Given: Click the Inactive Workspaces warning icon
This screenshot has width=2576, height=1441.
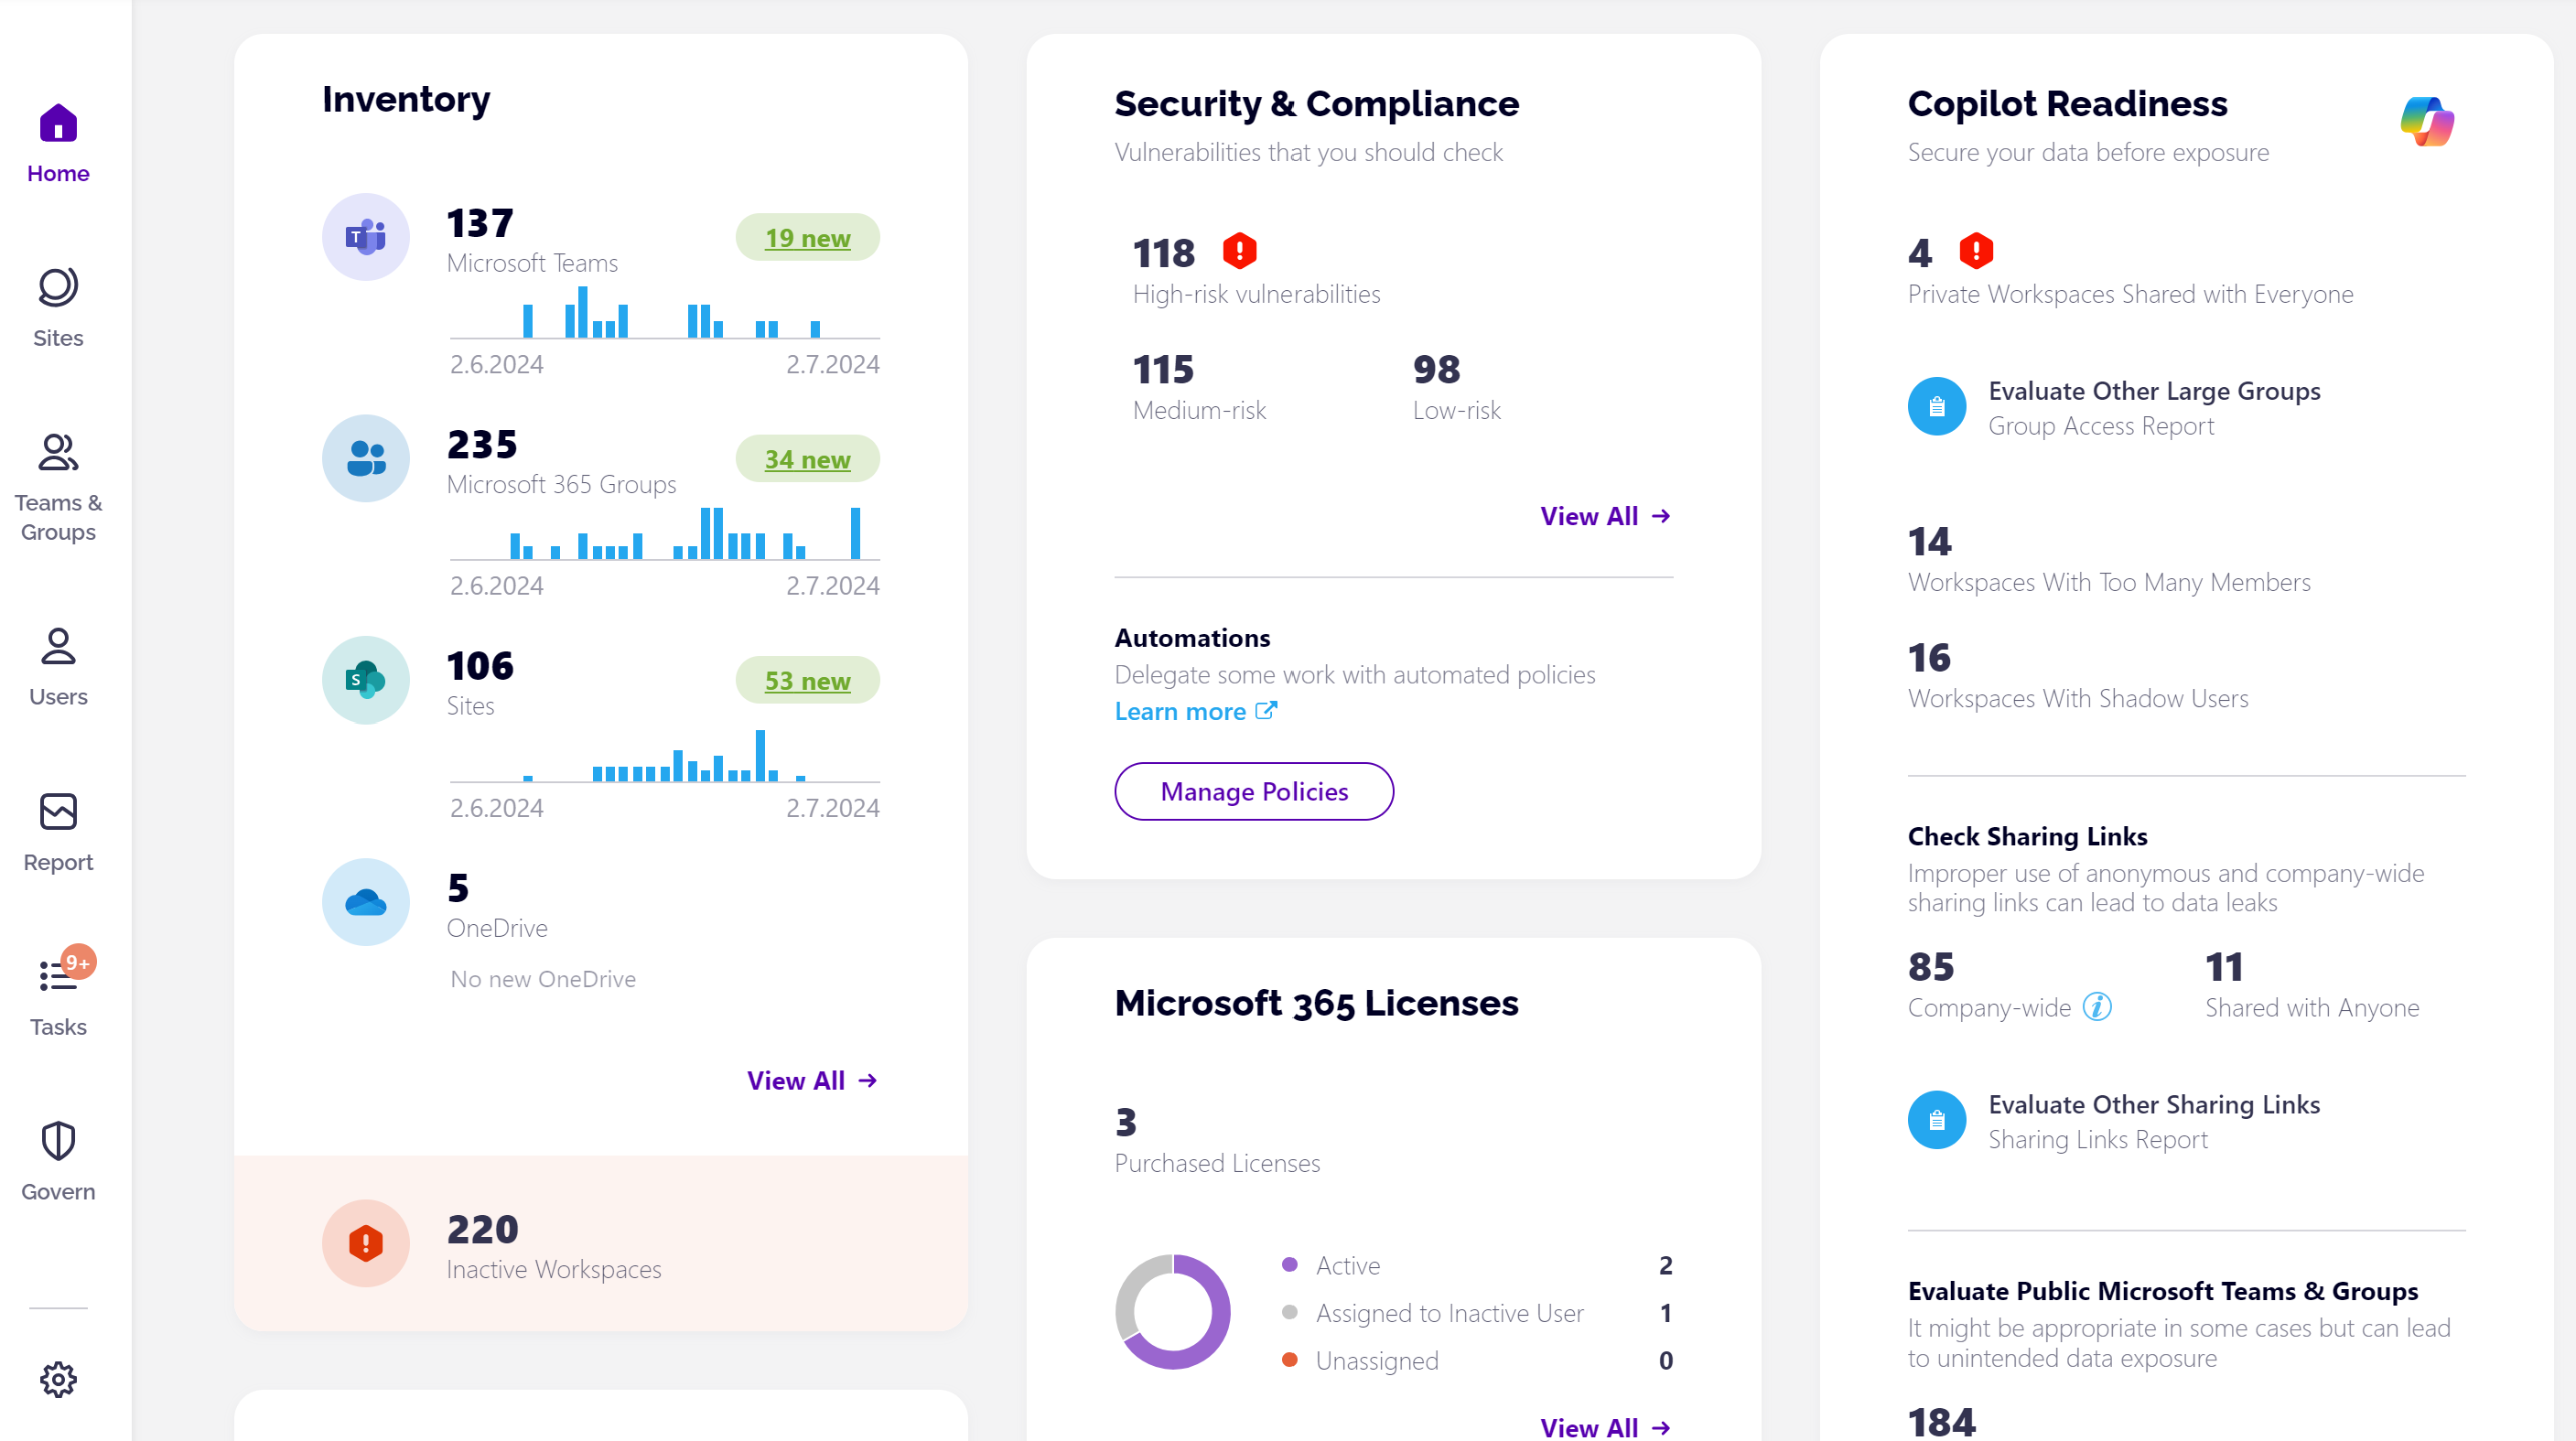Looking at the screenshot, I should coord(366,1243).
